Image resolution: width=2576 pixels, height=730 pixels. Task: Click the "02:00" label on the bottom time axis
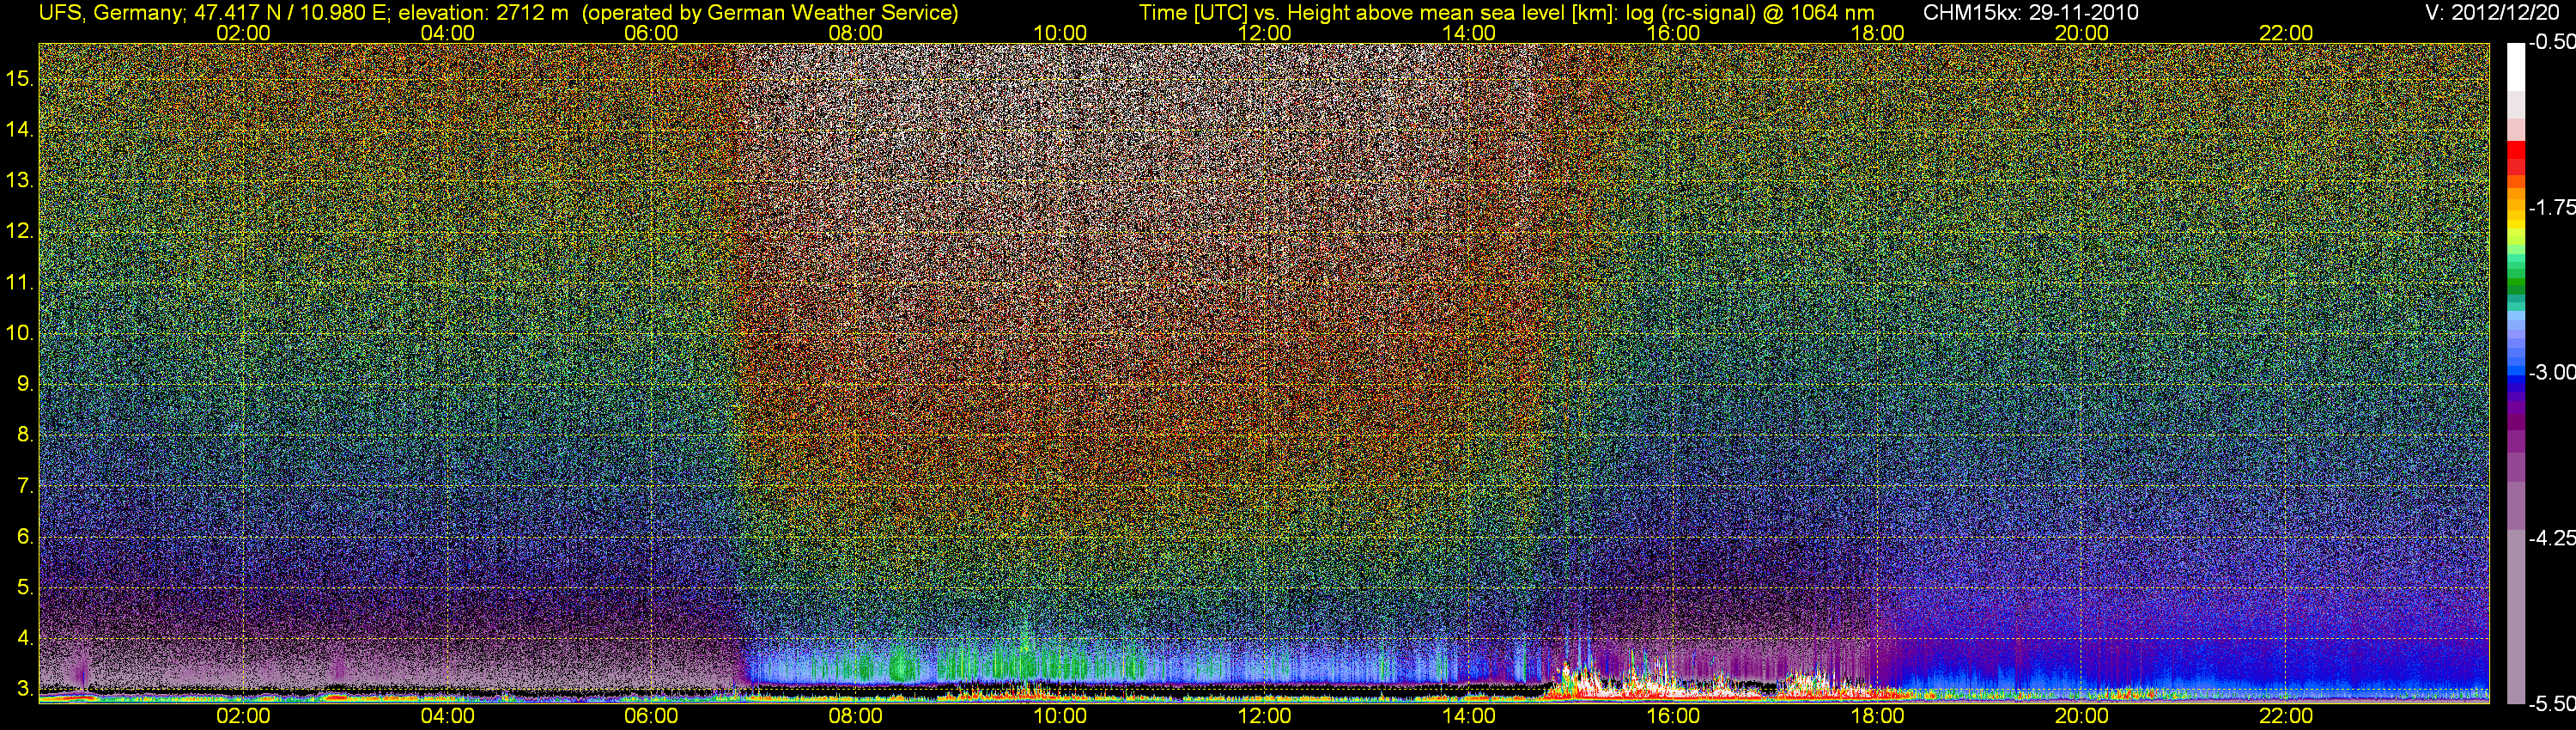tap(243, 716)
